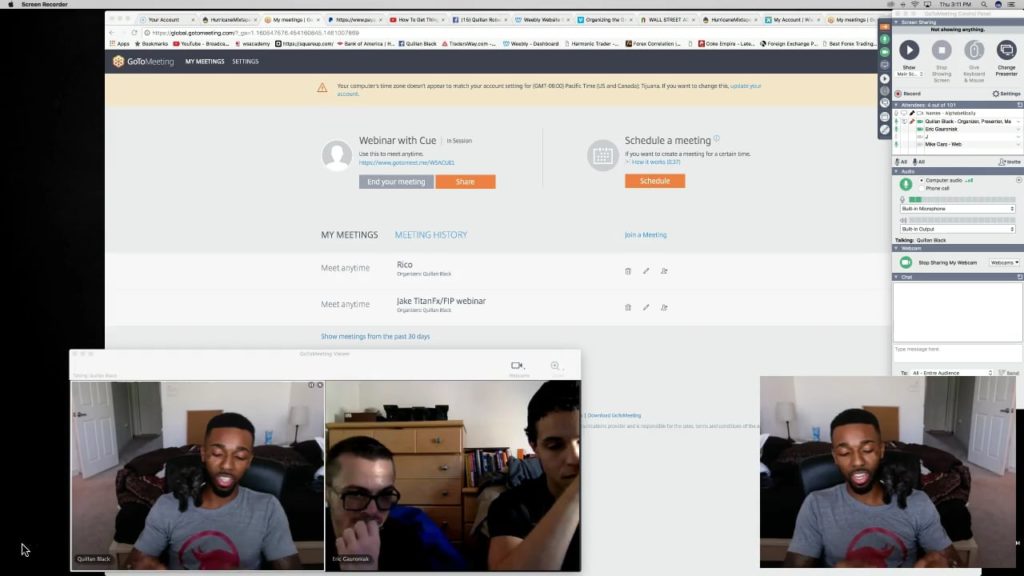1024x576 pixels.
Task: Collapse the Attendees pane
Action: click(x=896, y=104)
